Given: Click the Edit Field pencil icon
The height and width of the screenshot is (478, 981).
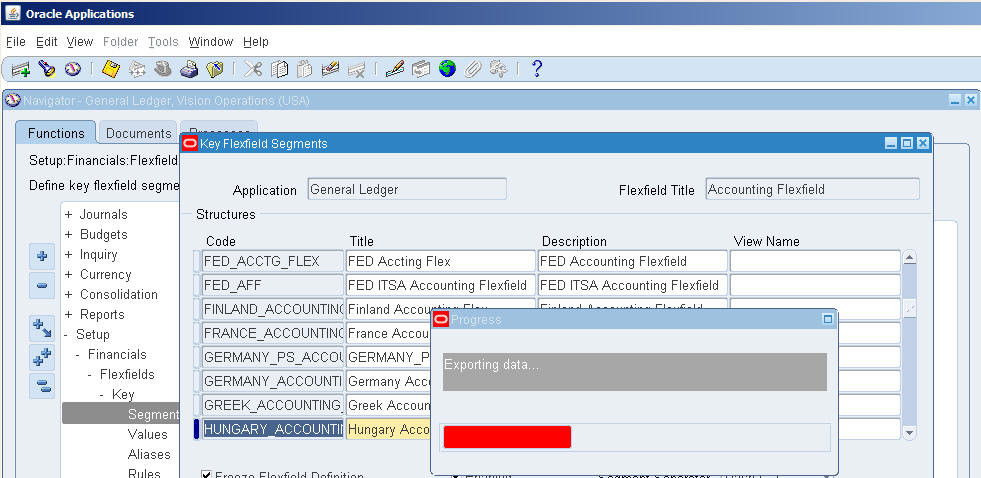Looking at the screenshot, I should coord(395,69).
